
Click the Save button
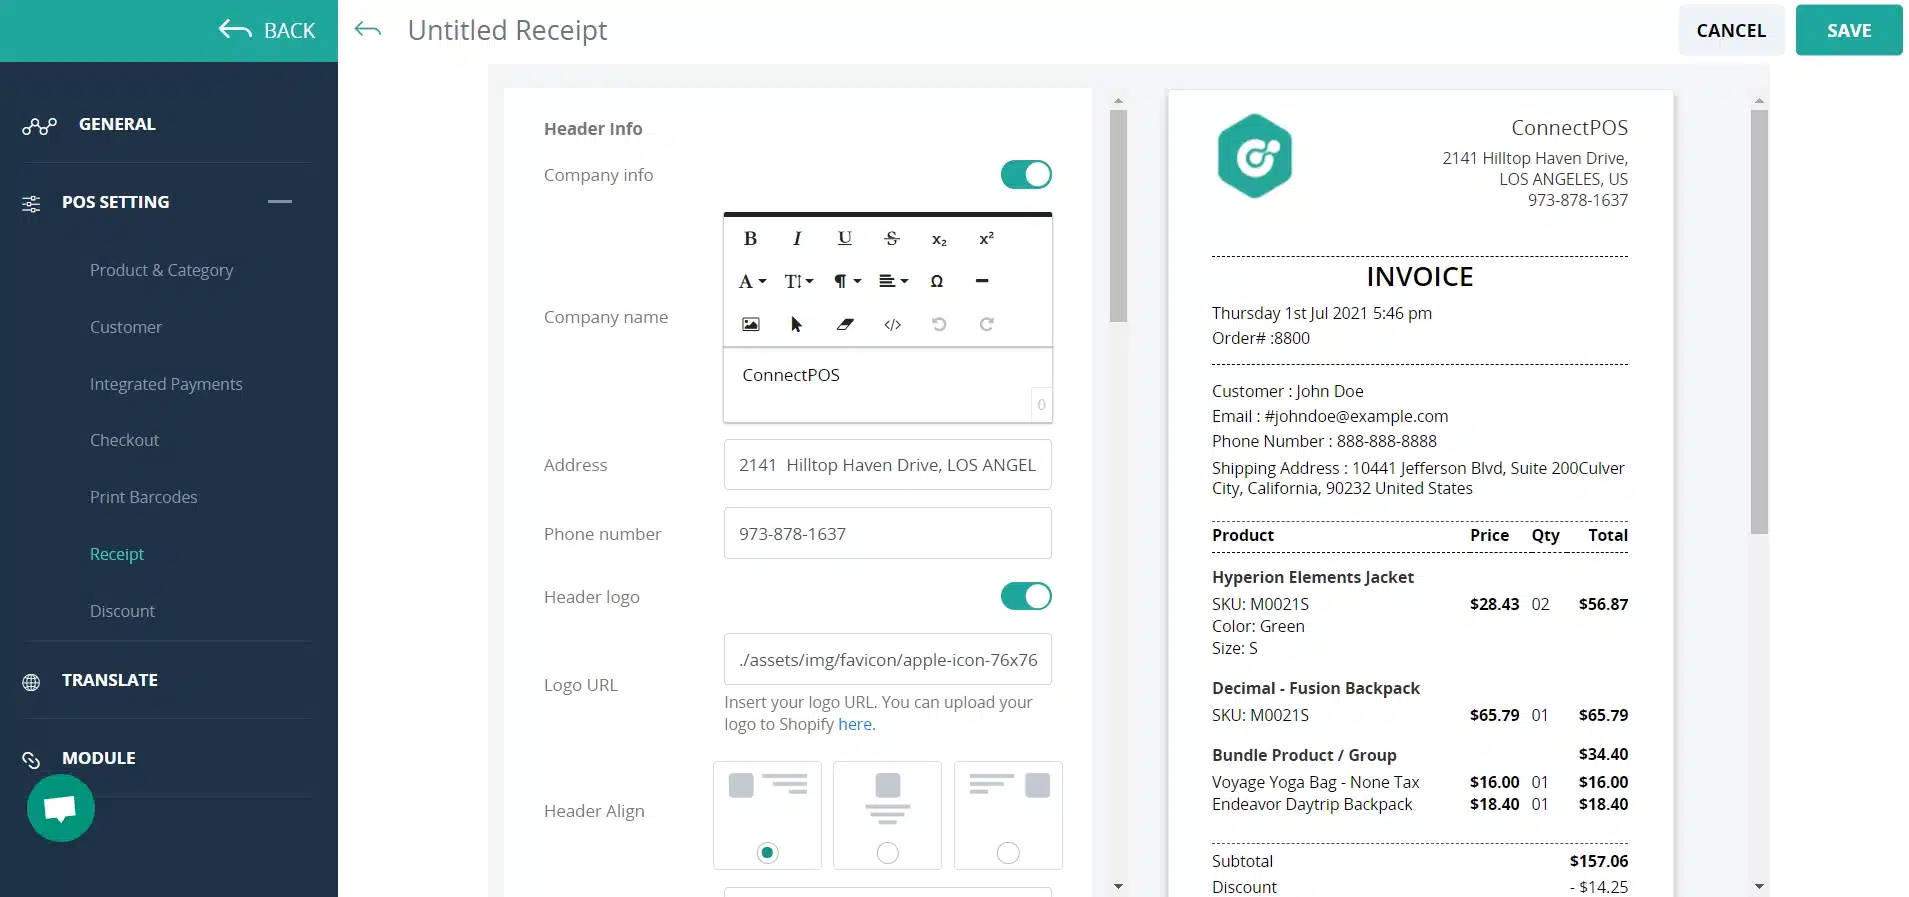click(x=1848, y=30)
